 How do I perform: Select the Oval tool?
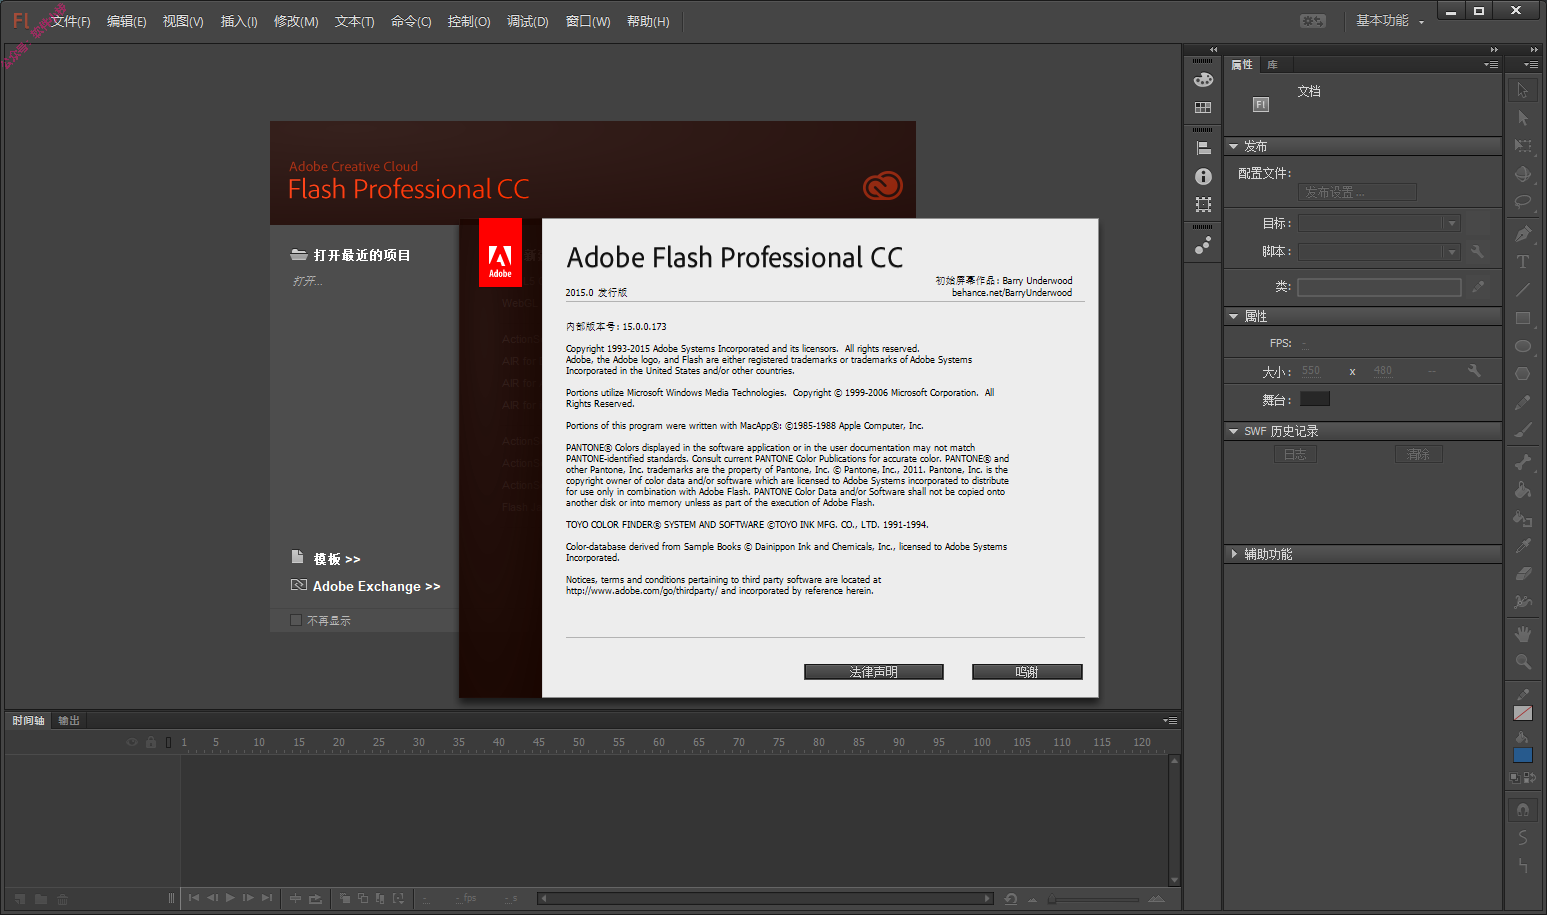pos(1522,346)
